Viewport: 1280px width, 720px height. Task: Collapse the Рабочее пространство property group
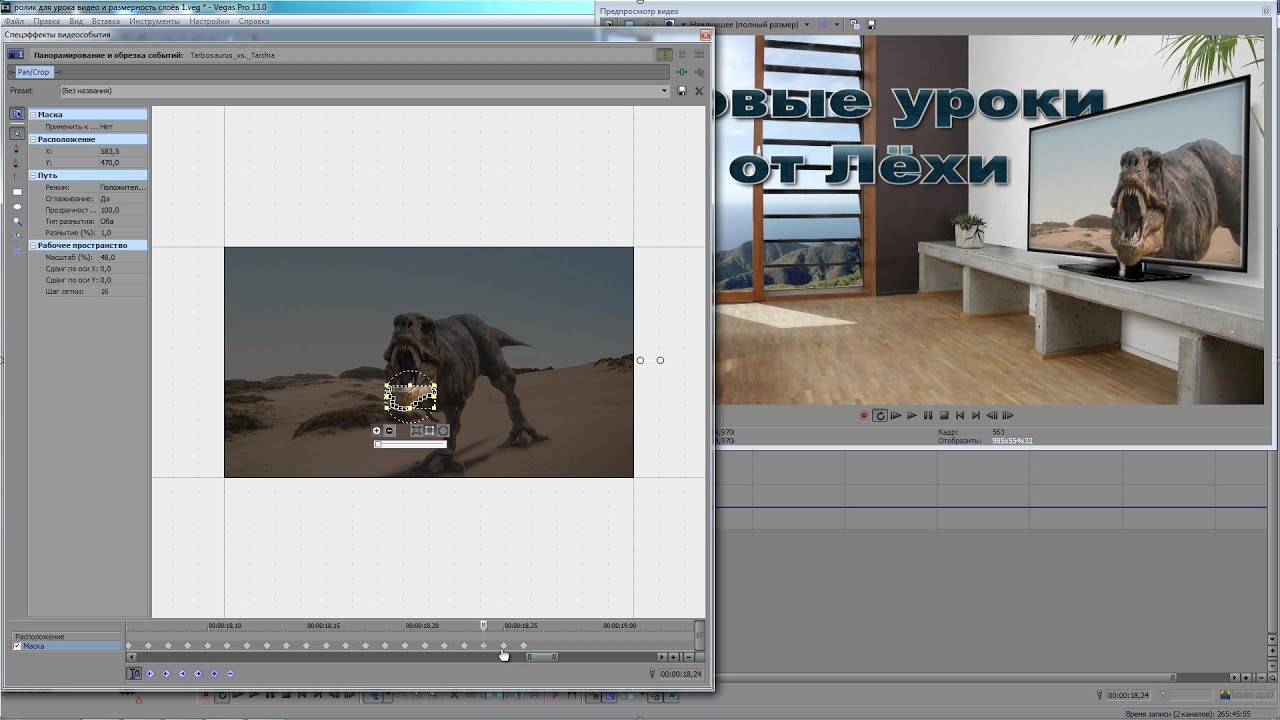click(x=33, y=245)
